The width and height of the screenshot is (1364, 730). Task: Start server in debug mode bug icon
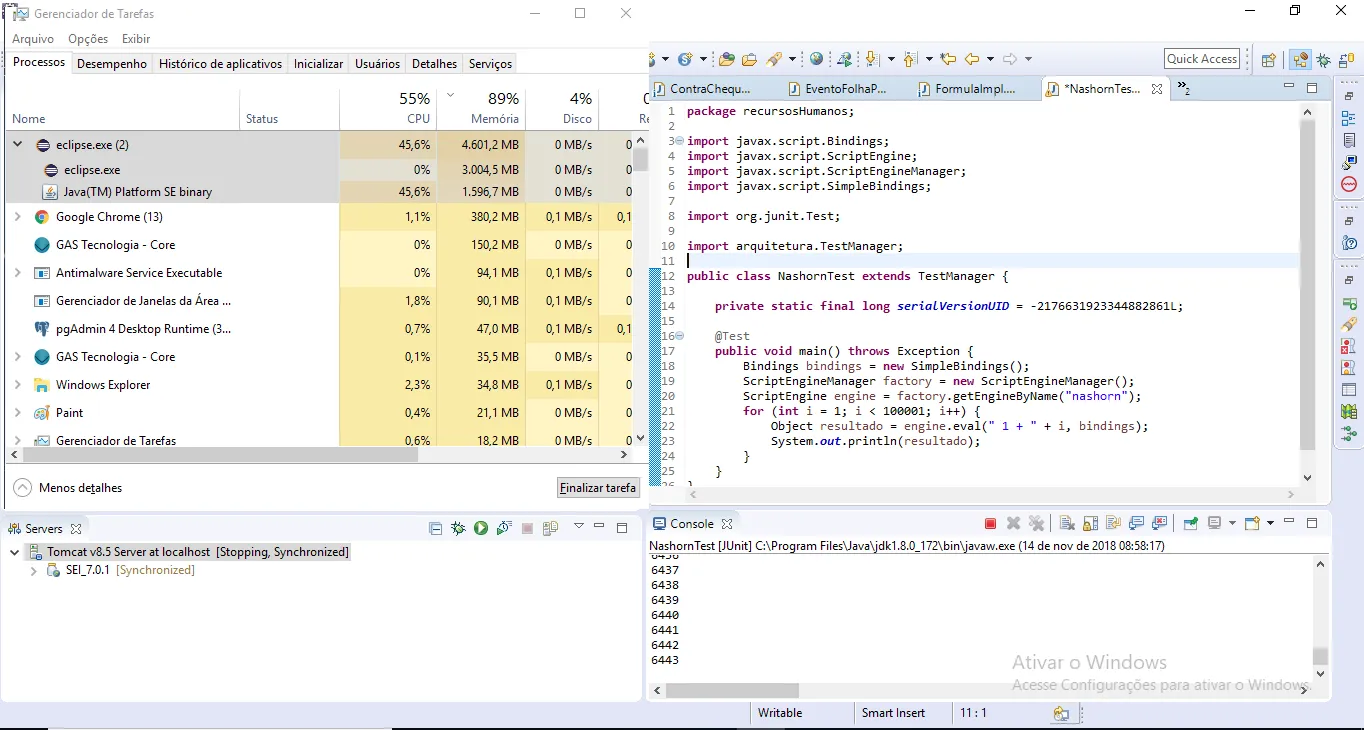(x=458, y=528)
